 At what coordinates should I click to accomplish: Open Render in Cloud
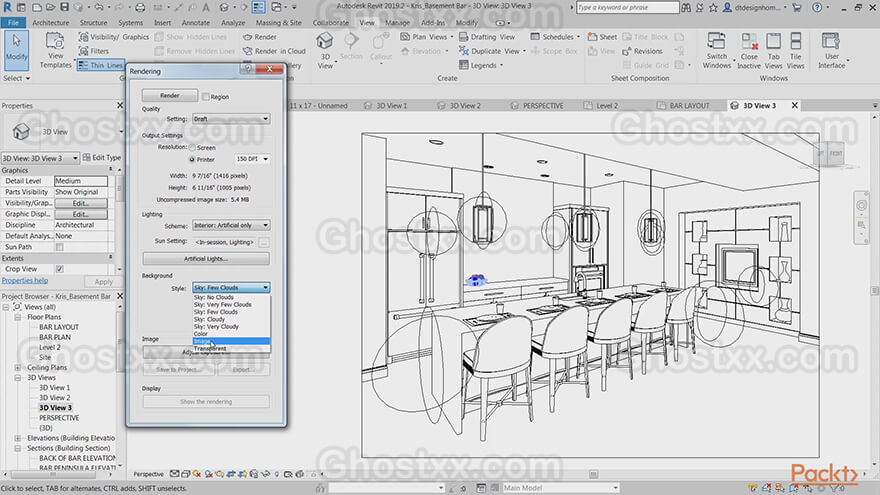point(274,51)
